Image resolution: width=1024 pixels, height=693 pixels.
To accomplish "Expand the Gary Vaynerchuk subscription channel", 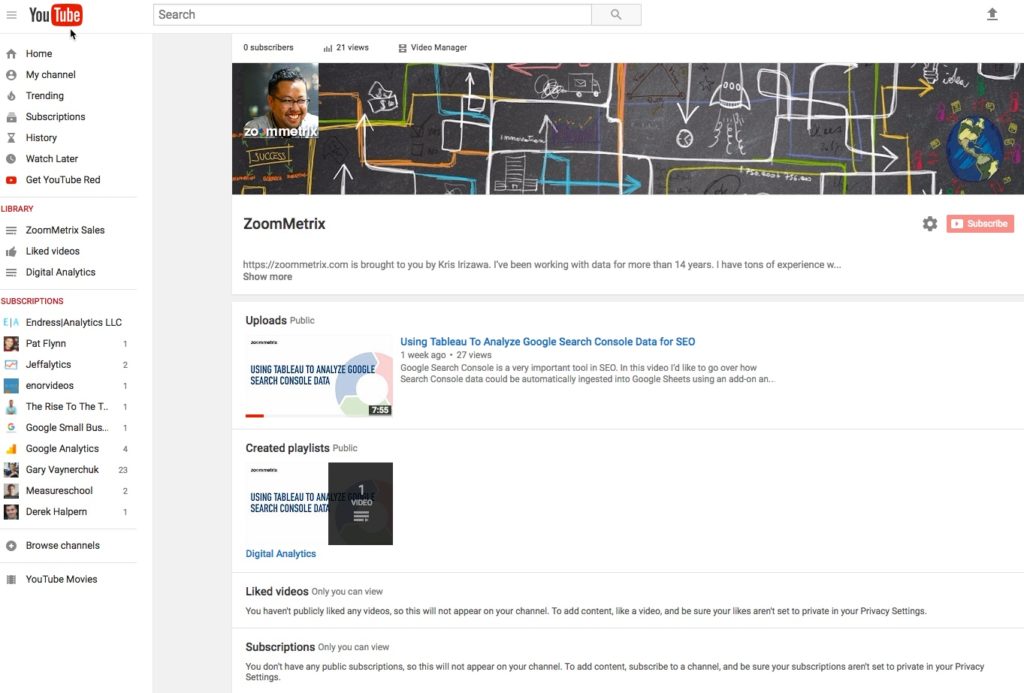I will click(x=65, y=469).
